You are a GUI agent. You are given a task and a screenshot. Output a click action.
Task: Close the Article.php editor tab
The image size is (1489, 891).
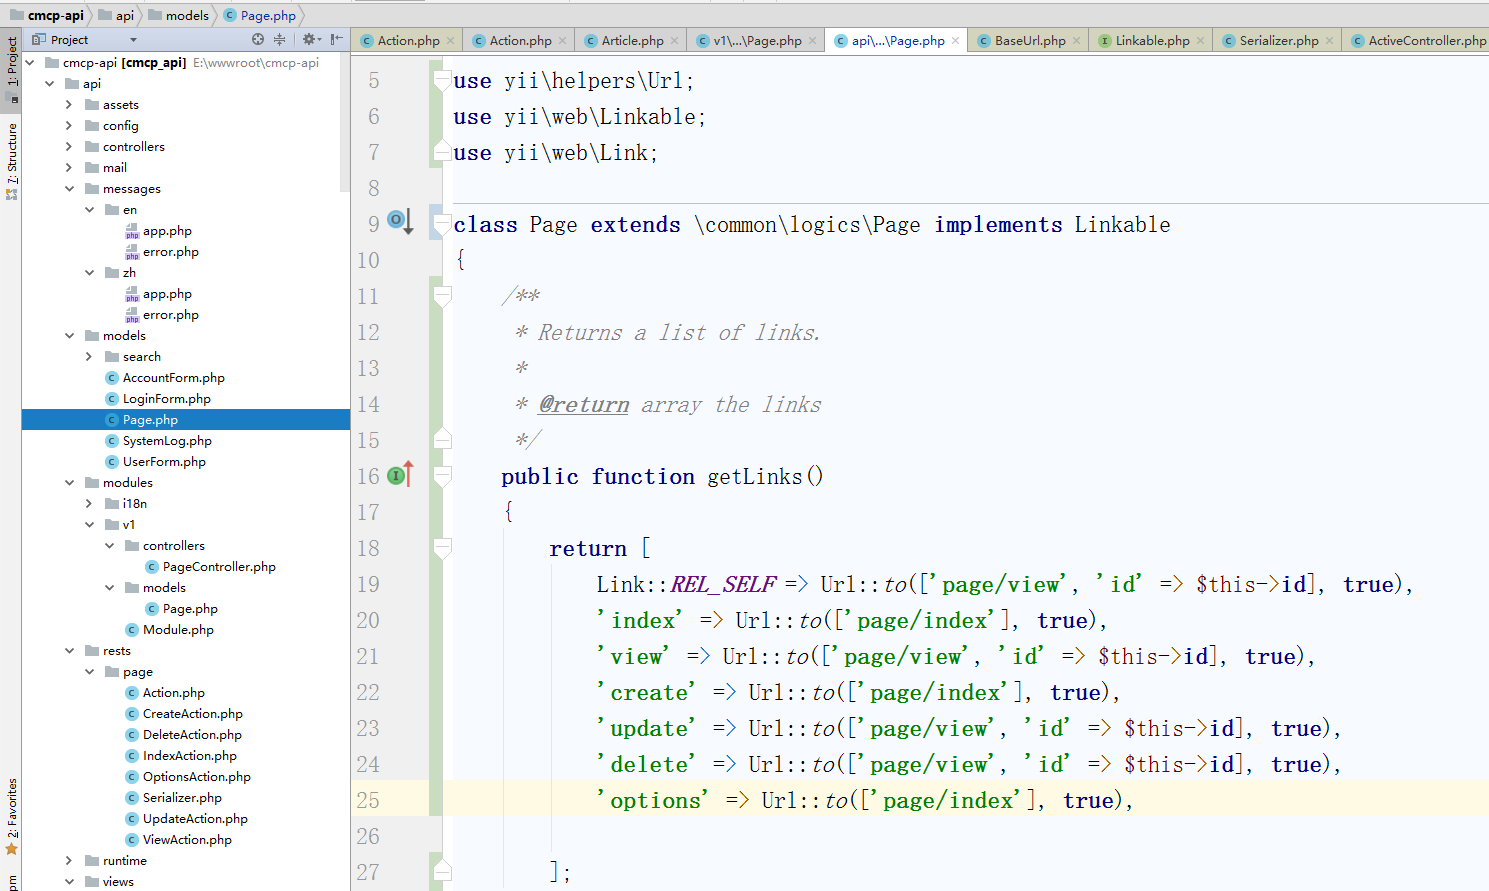[675, 41]
